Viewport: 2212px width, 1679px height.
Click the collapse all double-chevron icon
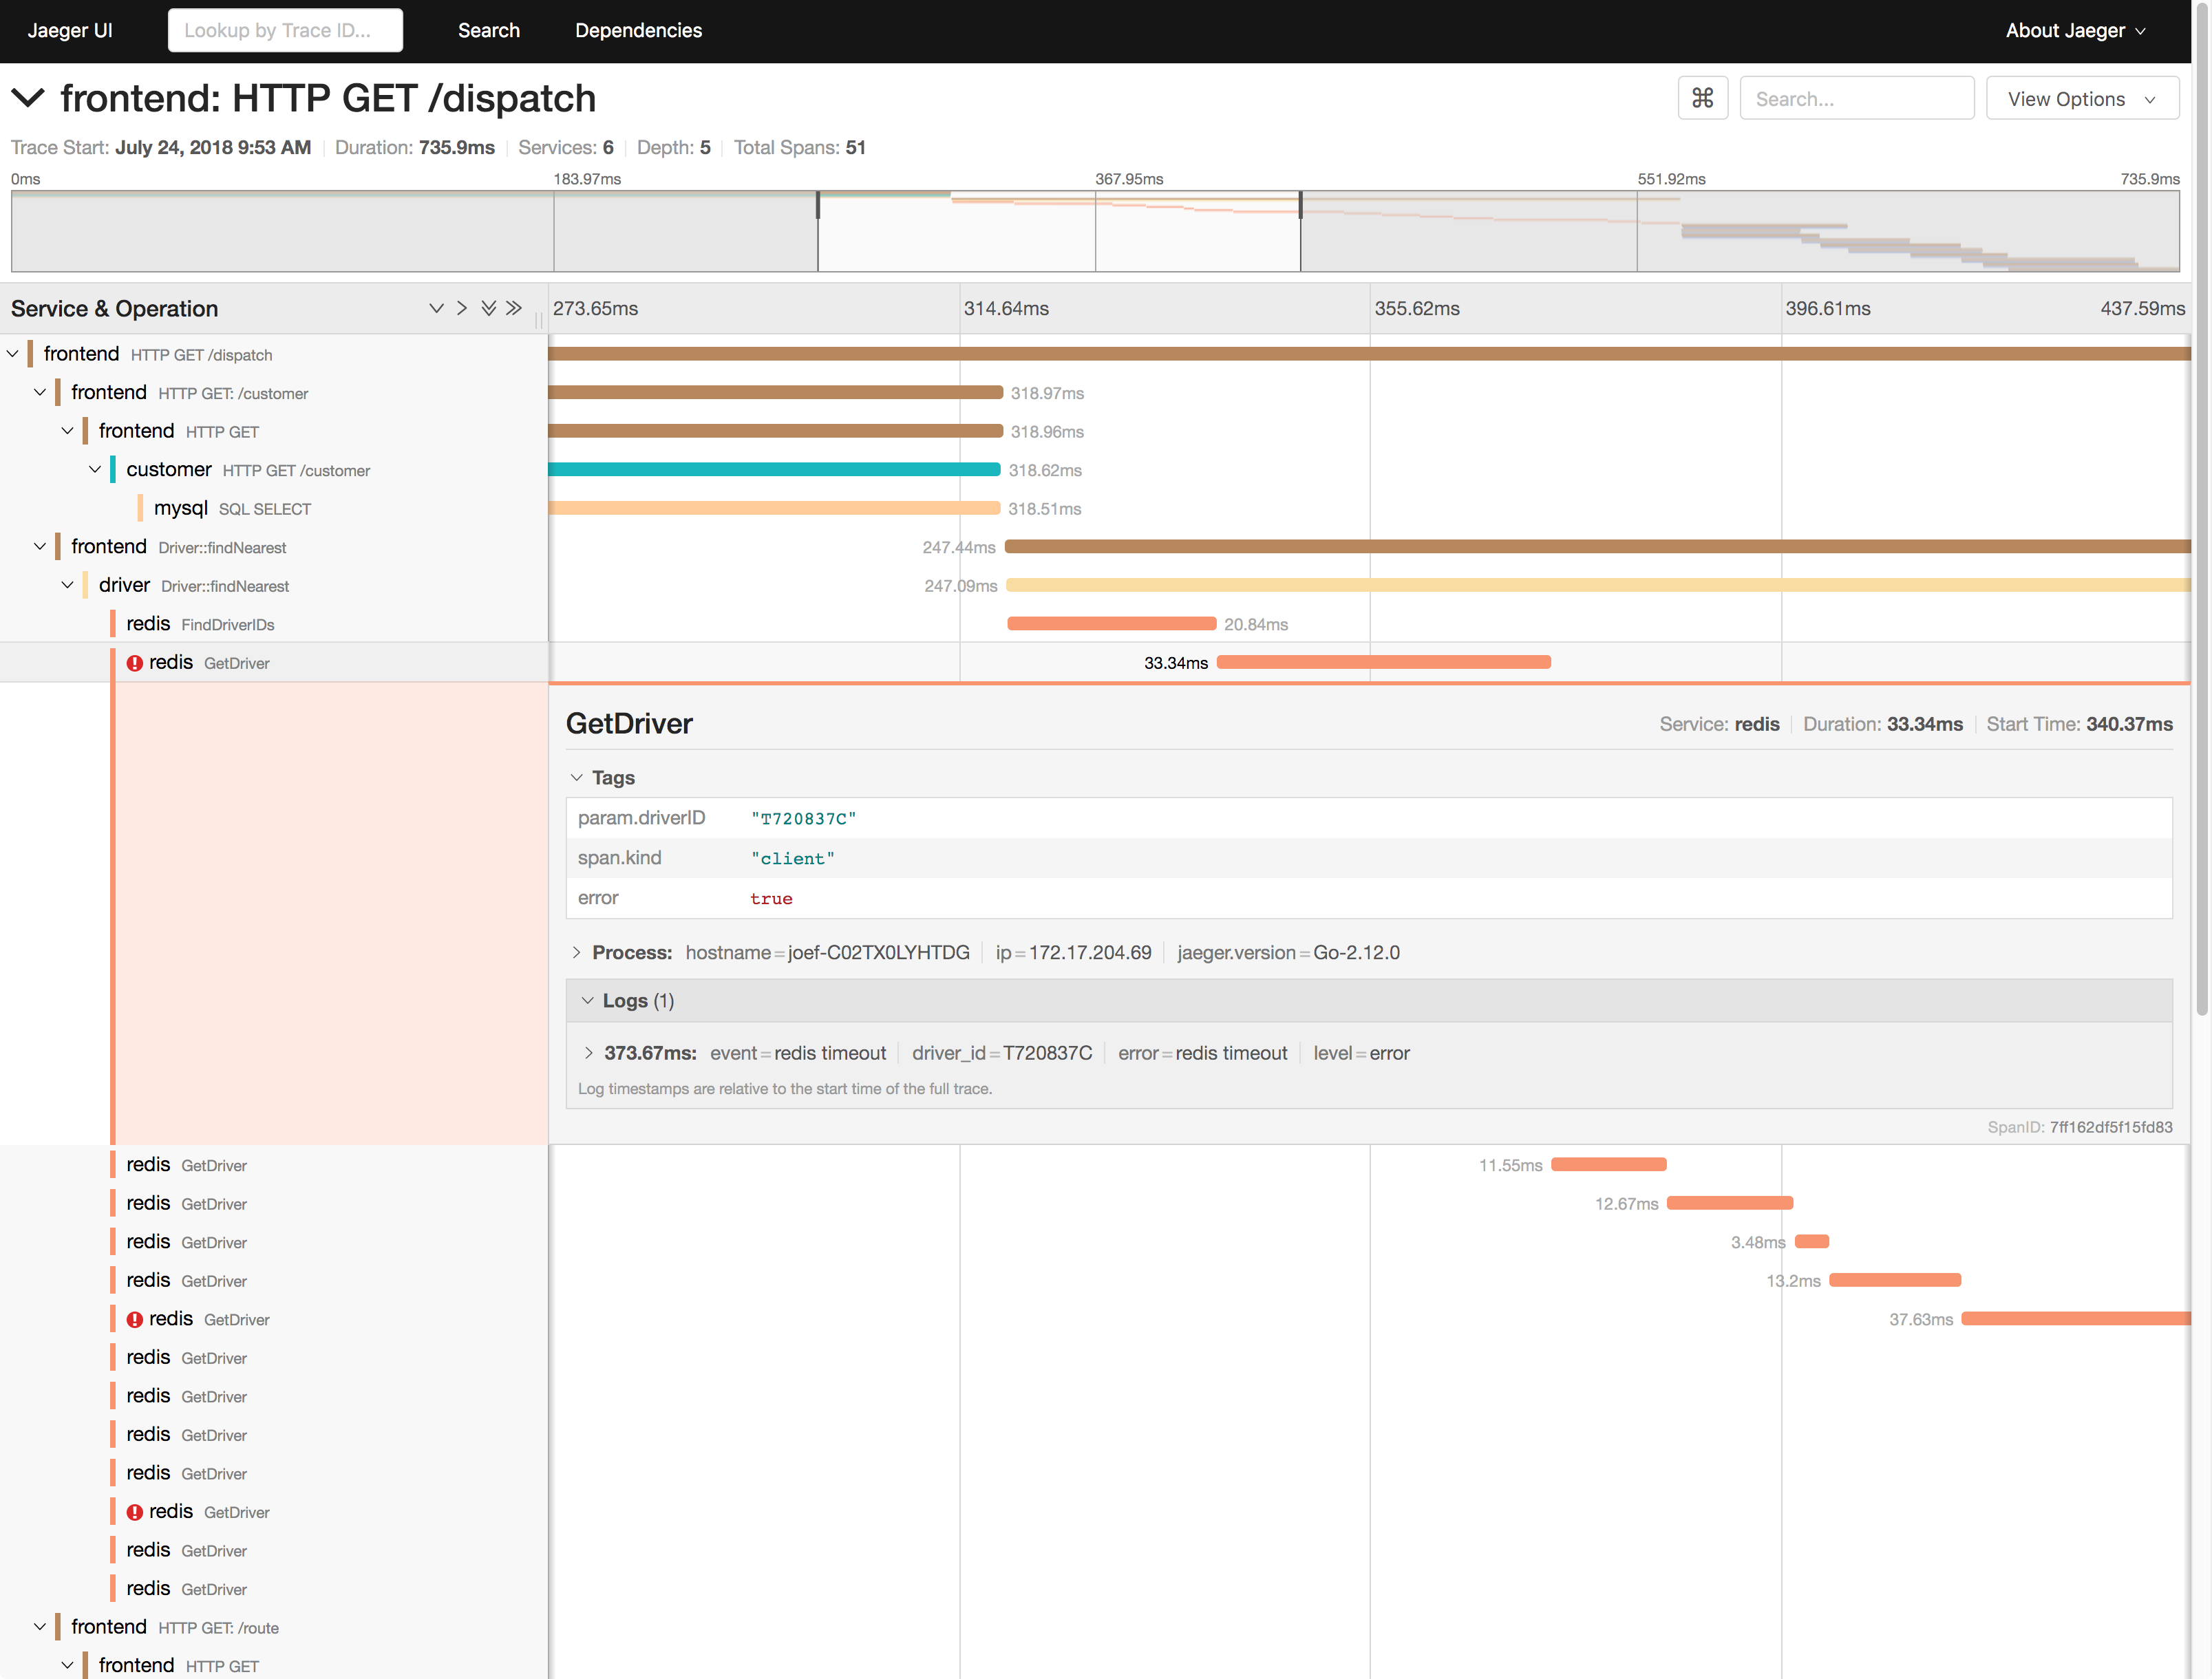[x=514, y=308]
